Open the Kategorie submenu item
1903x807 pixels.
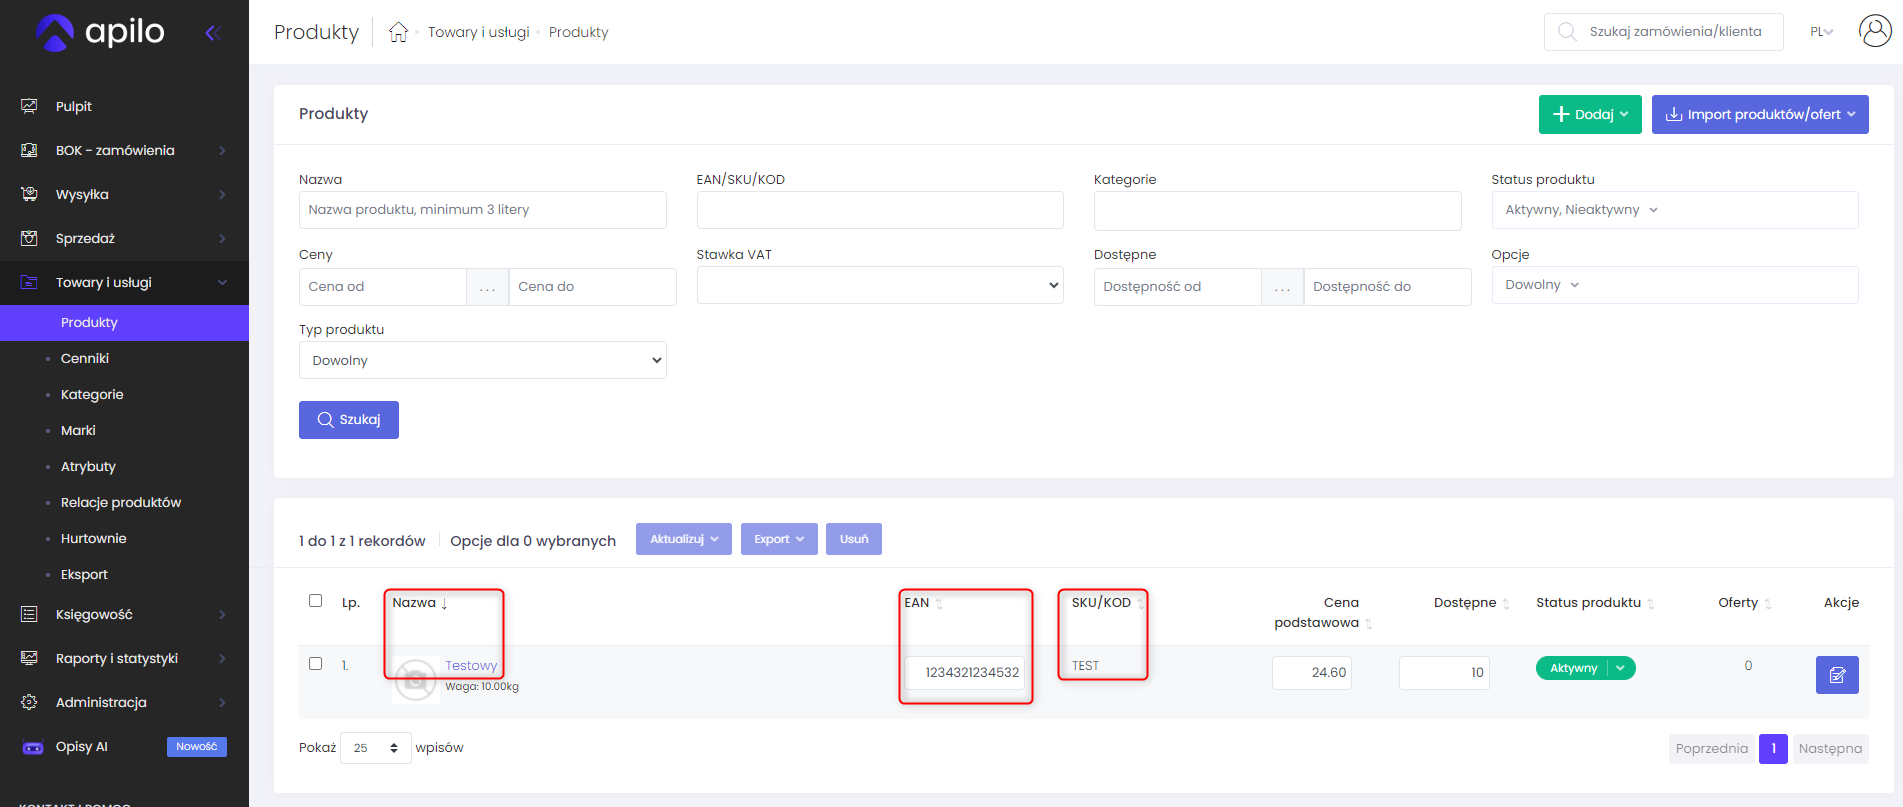(92, 394)
